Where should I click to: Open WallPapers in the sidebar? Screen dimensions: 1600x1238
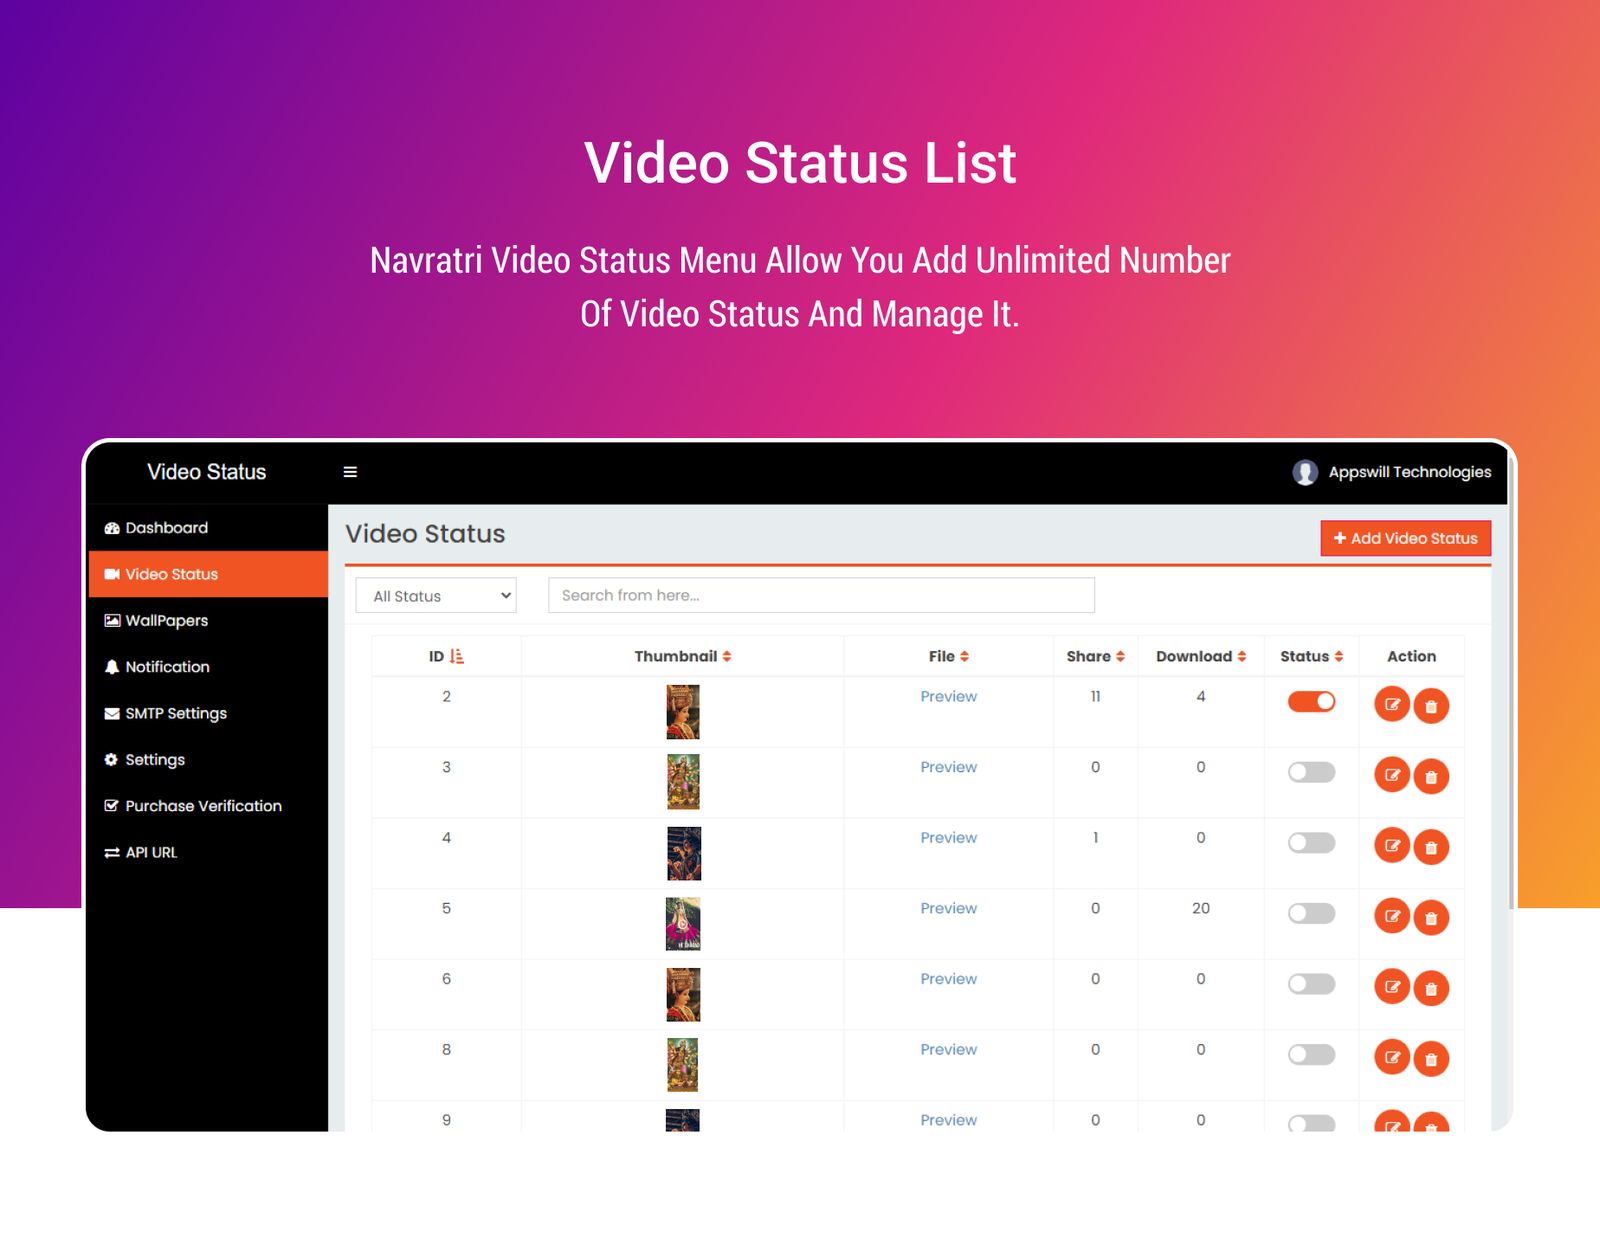click(166, 620)
